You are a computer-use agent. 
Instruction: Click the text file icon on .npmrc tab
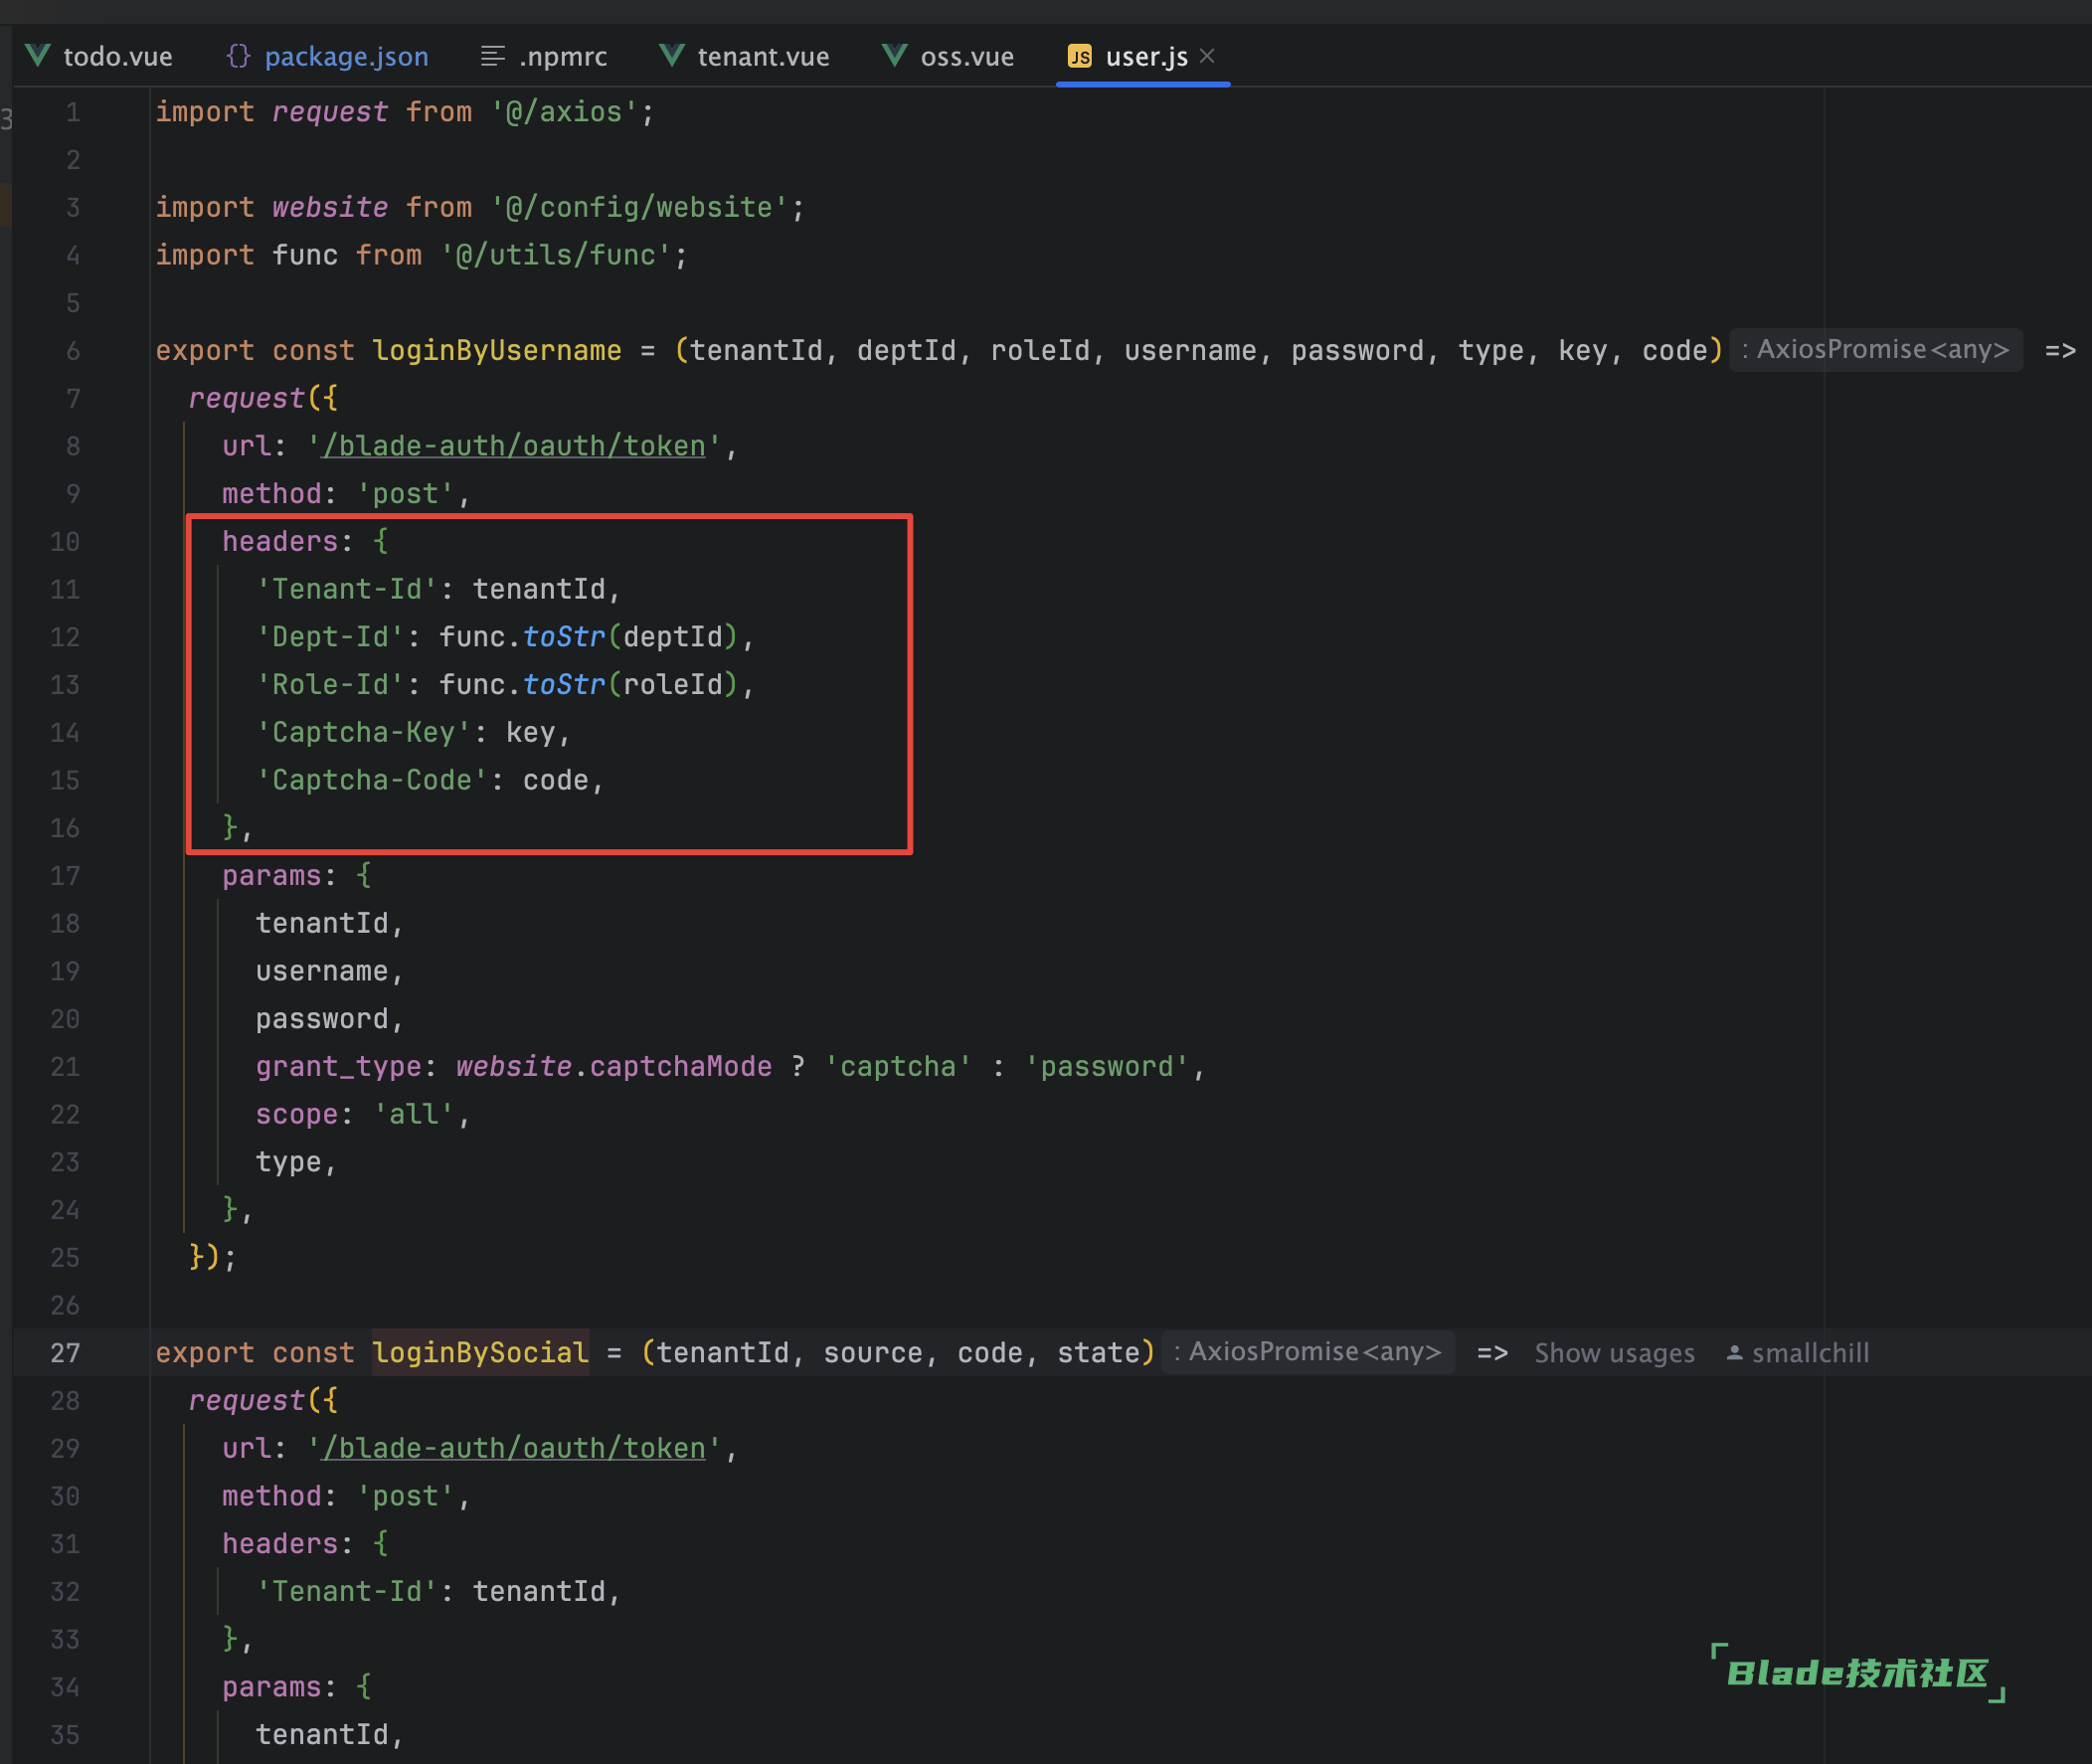pyautogui.click(x=492, y=56)
